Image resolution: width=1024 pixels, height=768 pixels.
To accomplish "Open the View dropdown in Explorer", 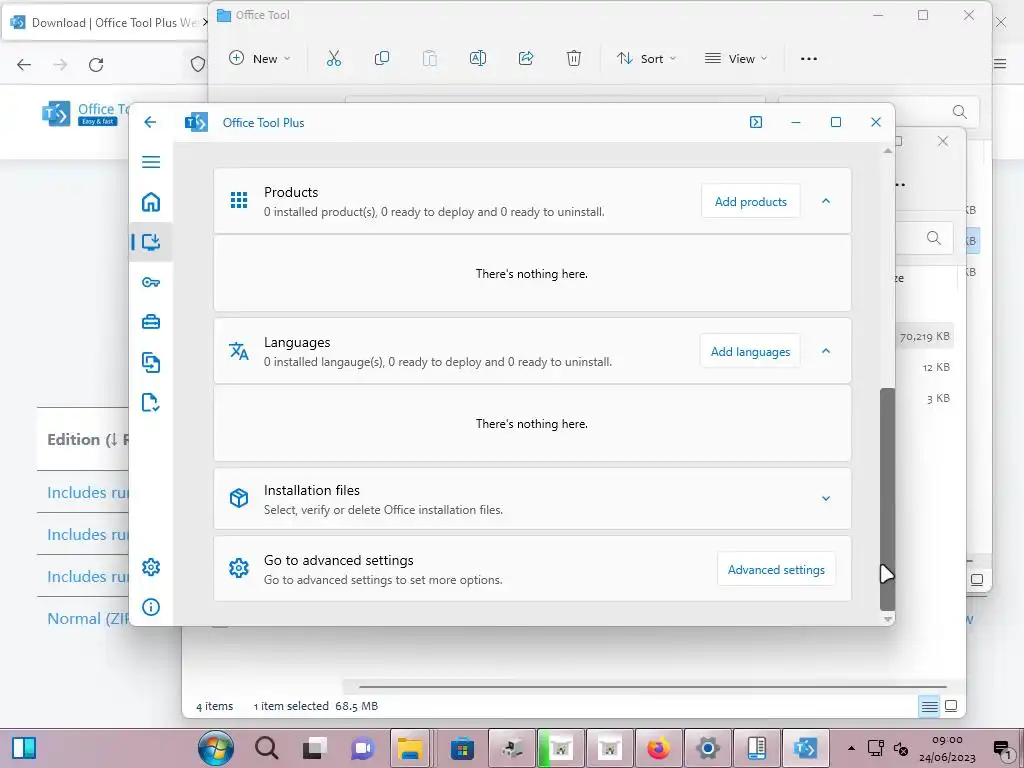I will click(x=735, y=59).
